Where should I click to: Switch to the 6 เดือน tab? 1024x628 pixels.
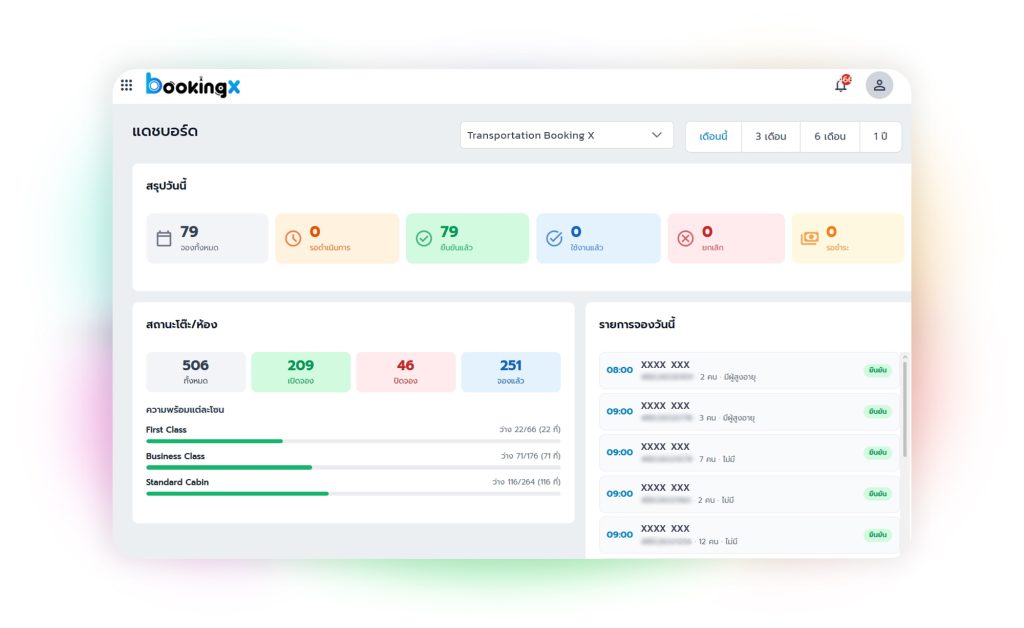point(830,137)
